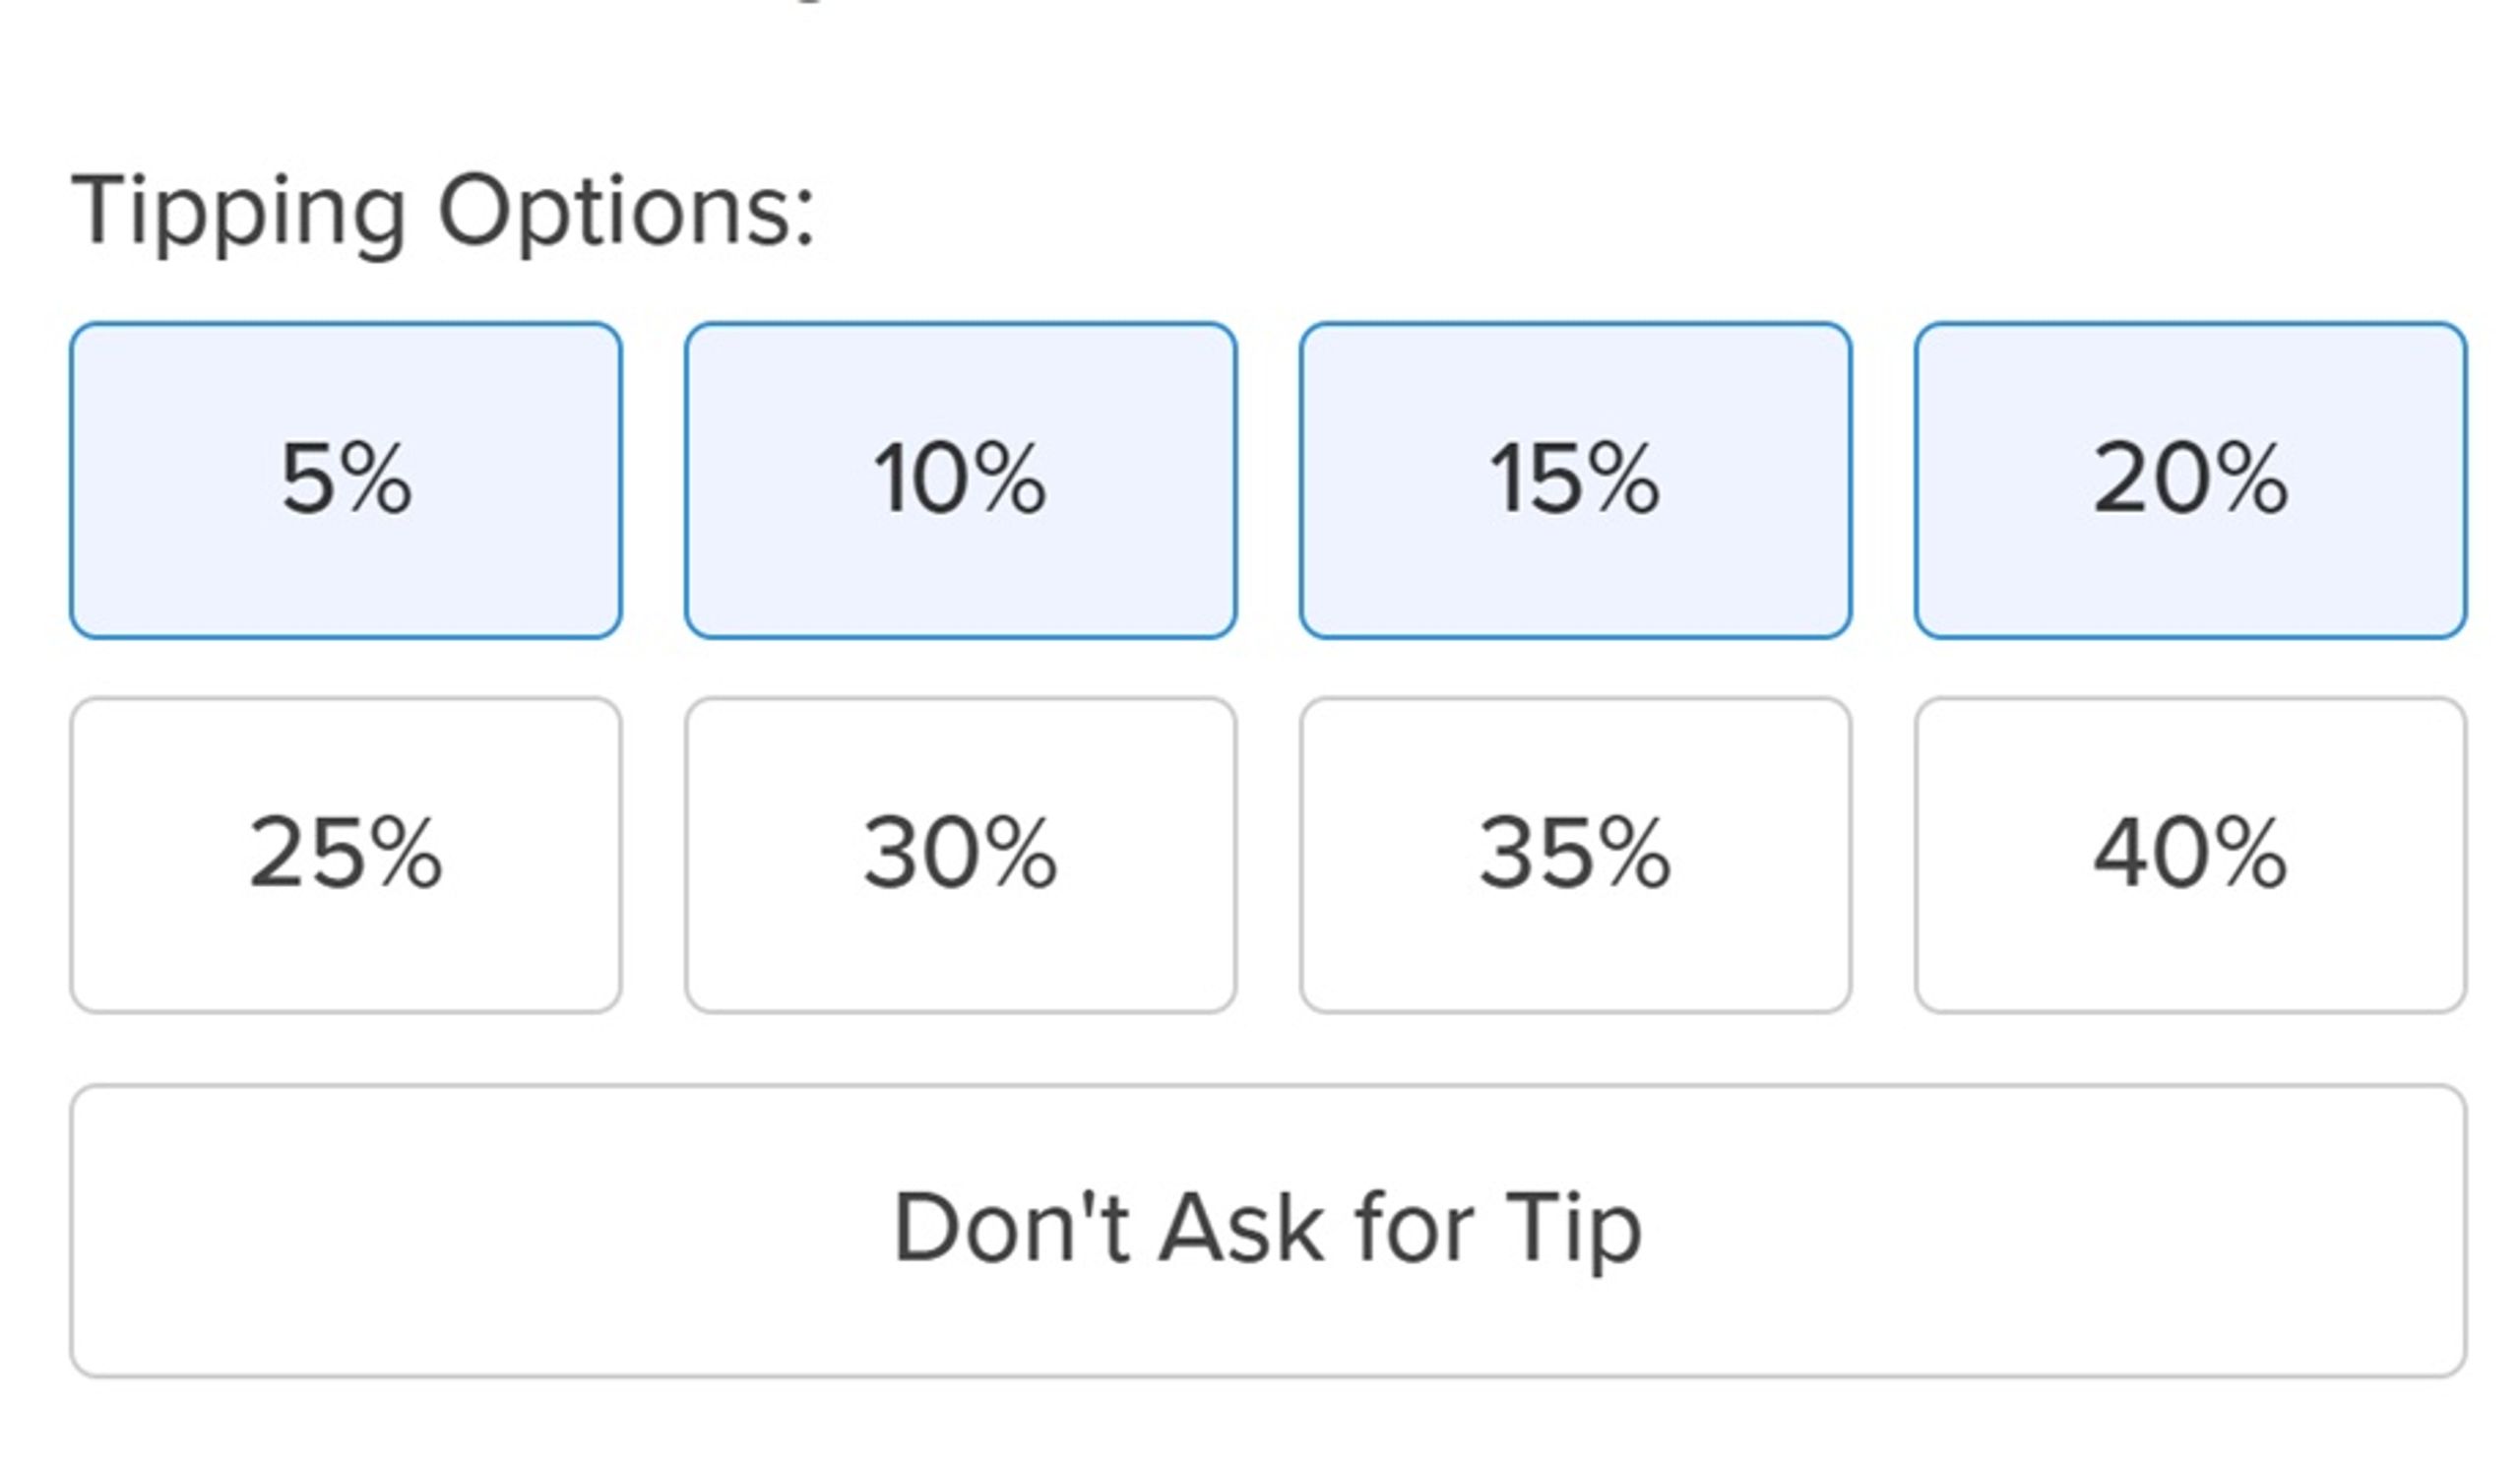Remove 20% from the active tip options
Image resolution: width=2520 pixels, height=1468 pixels.
pos(2190,480)
